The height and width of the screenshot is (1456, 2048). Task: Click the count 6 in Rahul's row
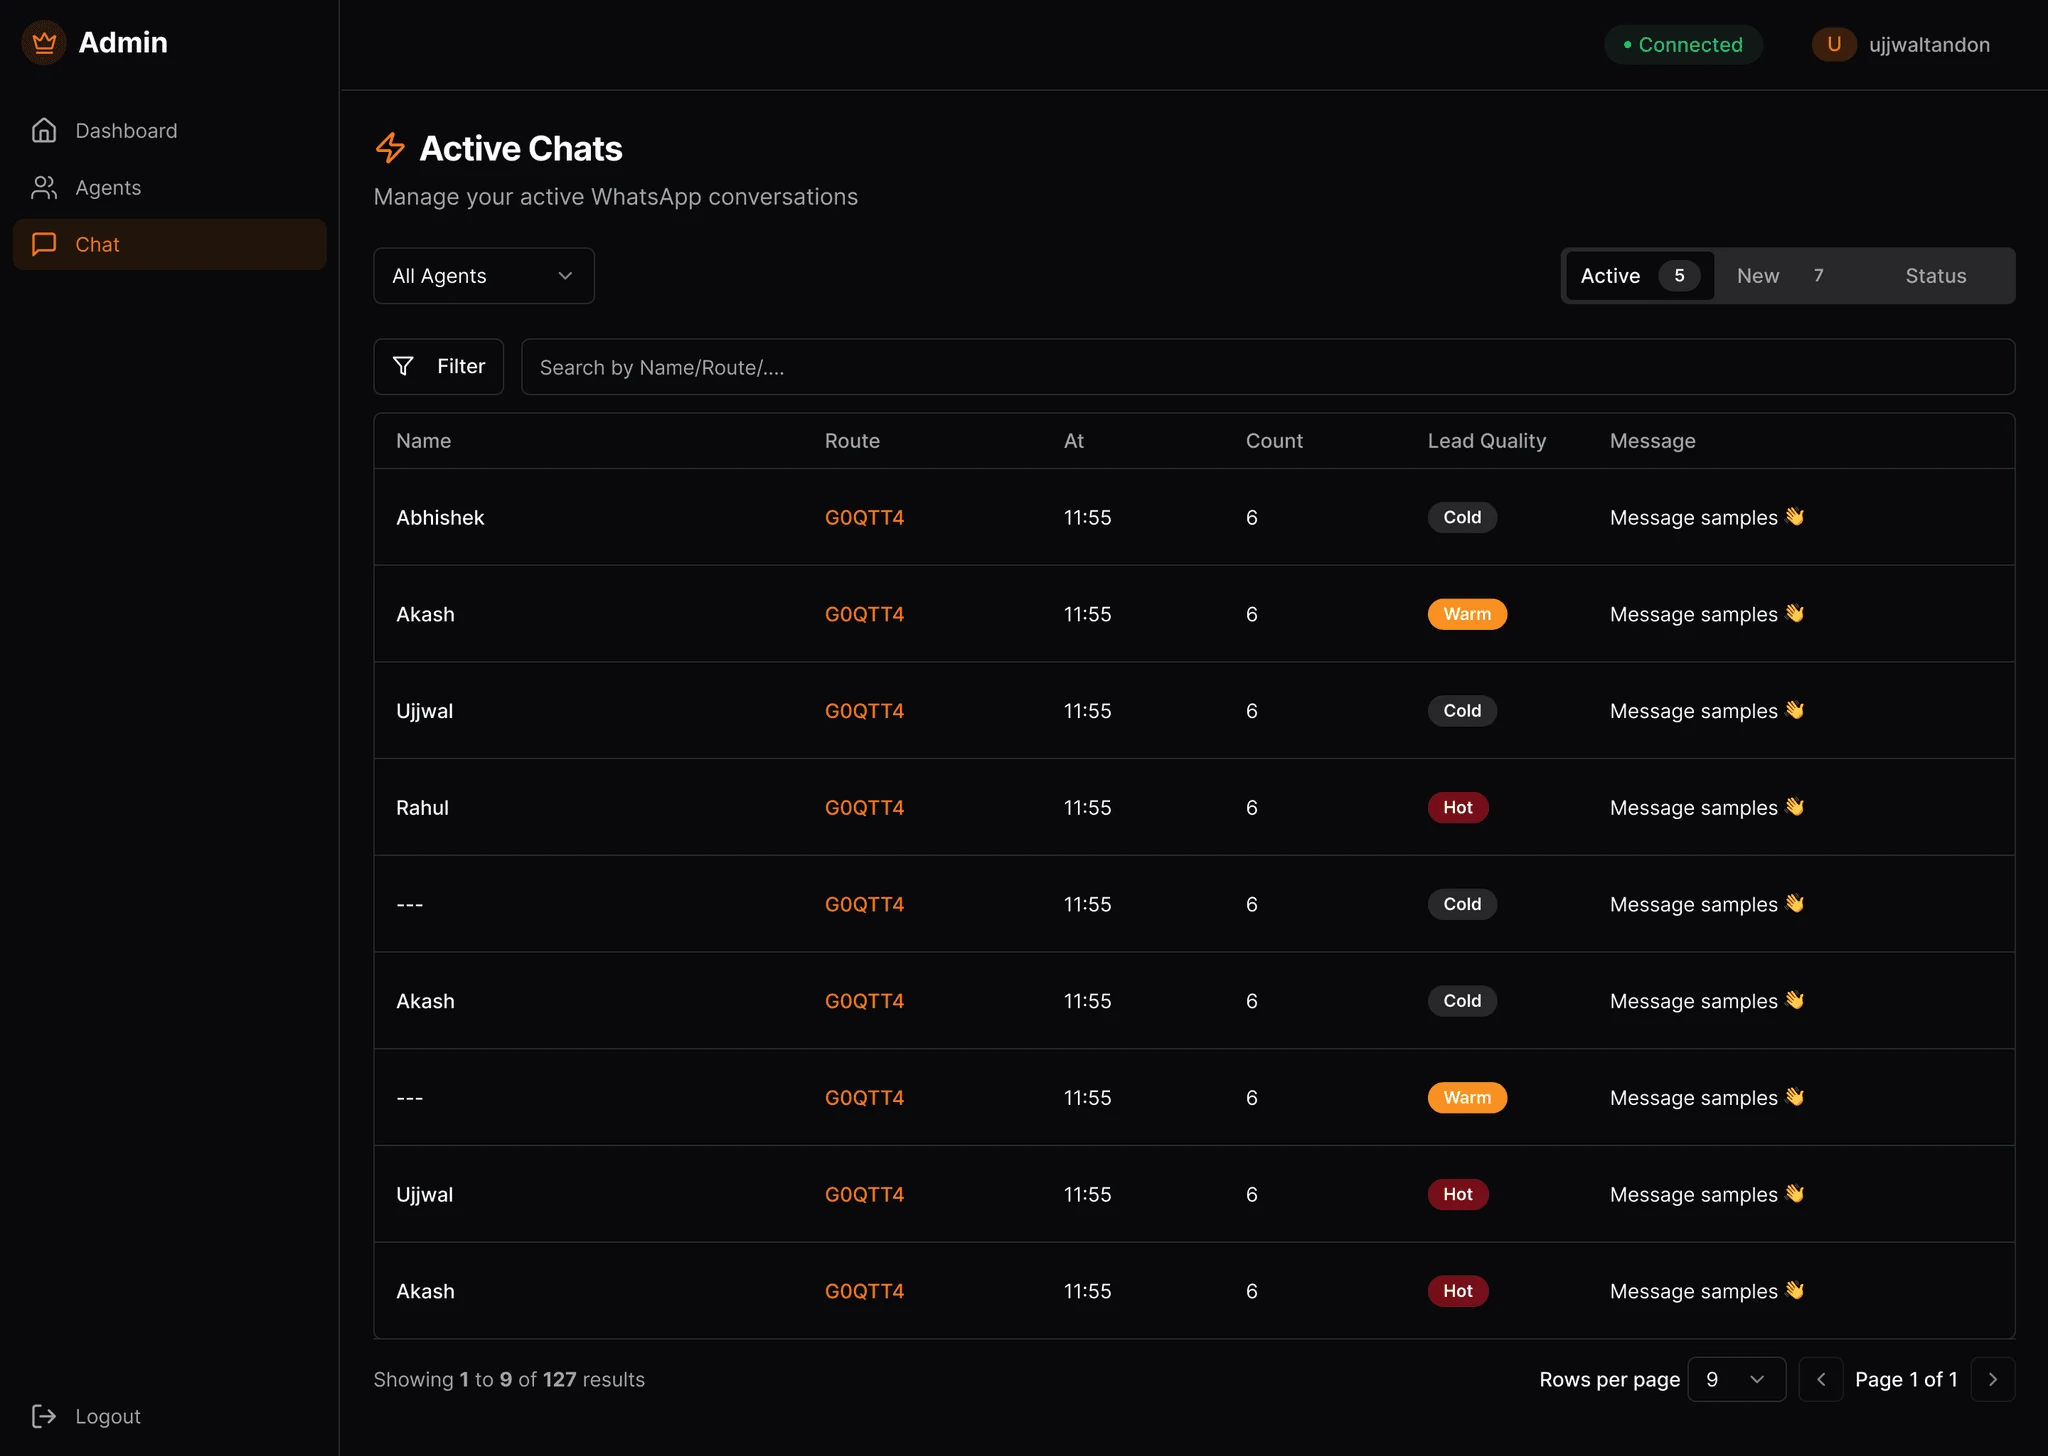point(1252,808)
